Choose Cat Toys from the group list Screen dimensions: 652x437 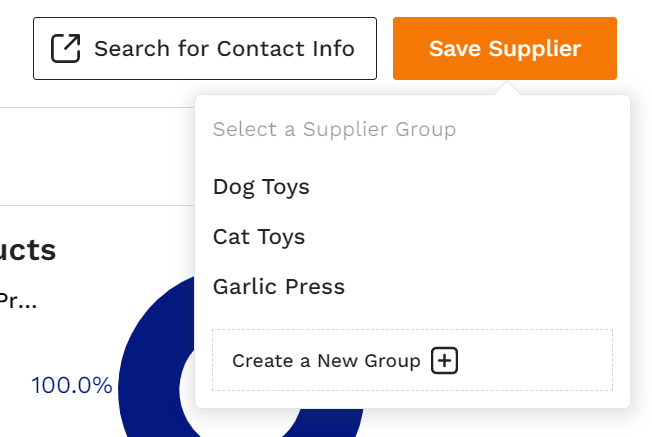(259, 237)
